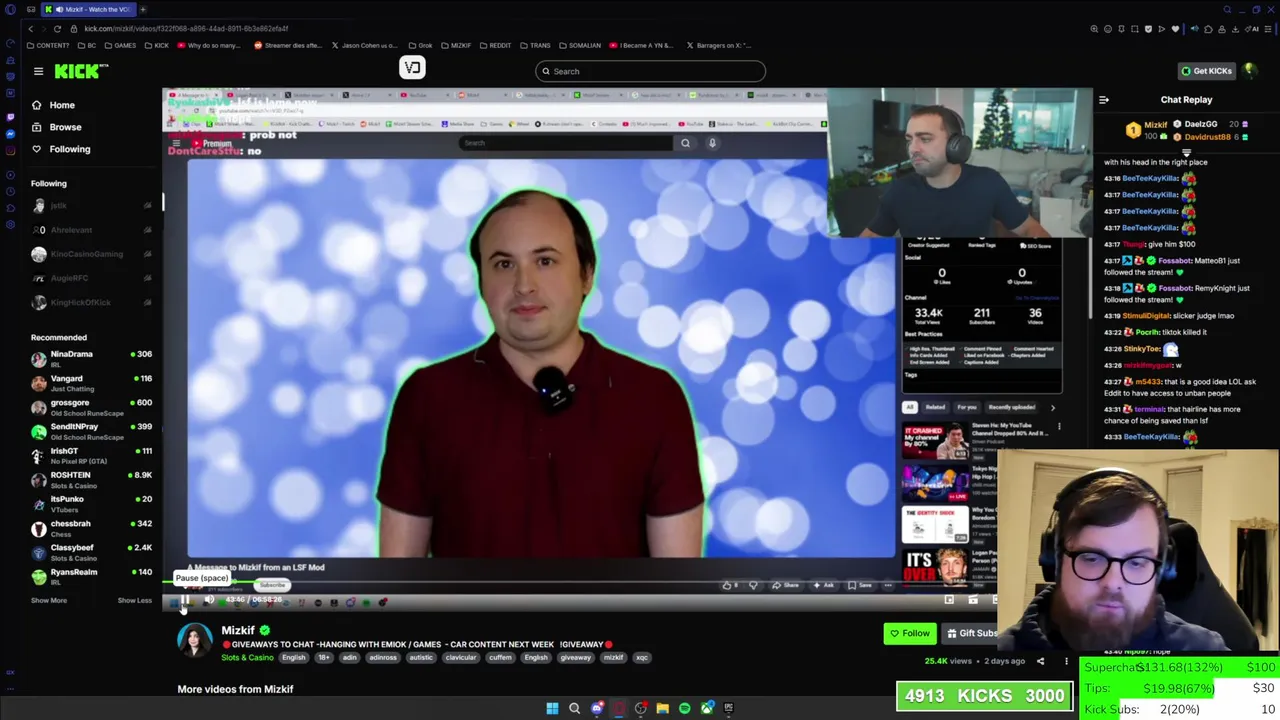Click the Chat Replay header
The image size is (1280, 720).
1186,100
